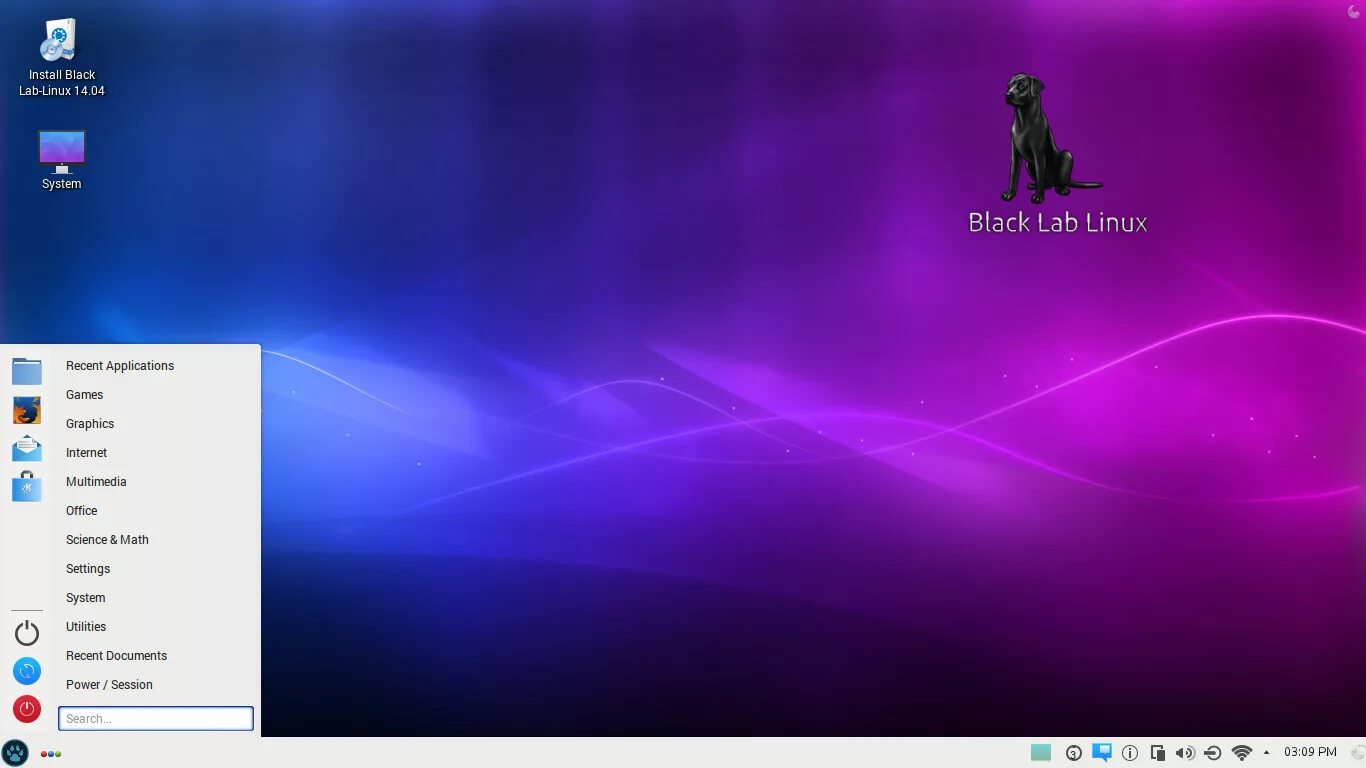Open Install Black Lab-Linux 14.04 desktop icon
Screen dimensions: 1366x768
(x=61, y=58)
